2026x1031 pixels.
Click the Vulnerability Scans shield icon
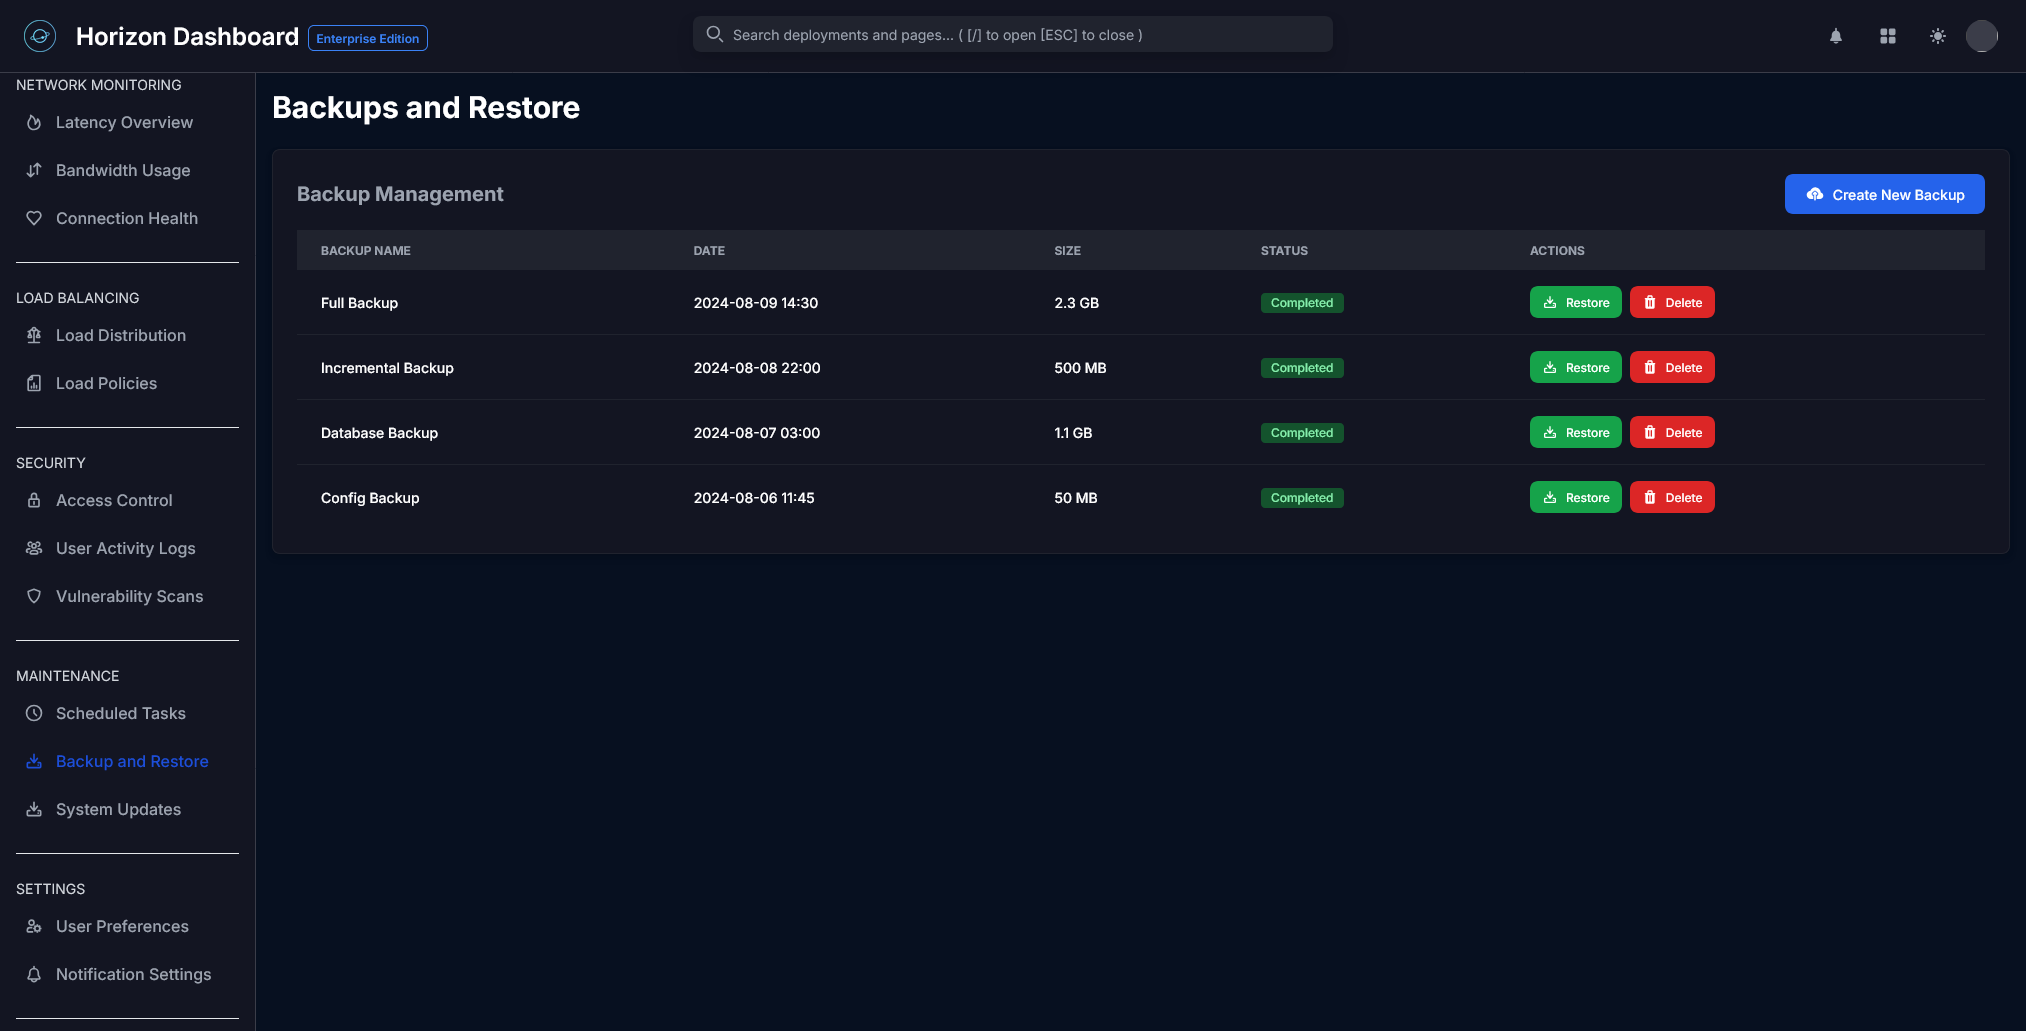coord(34,596)
